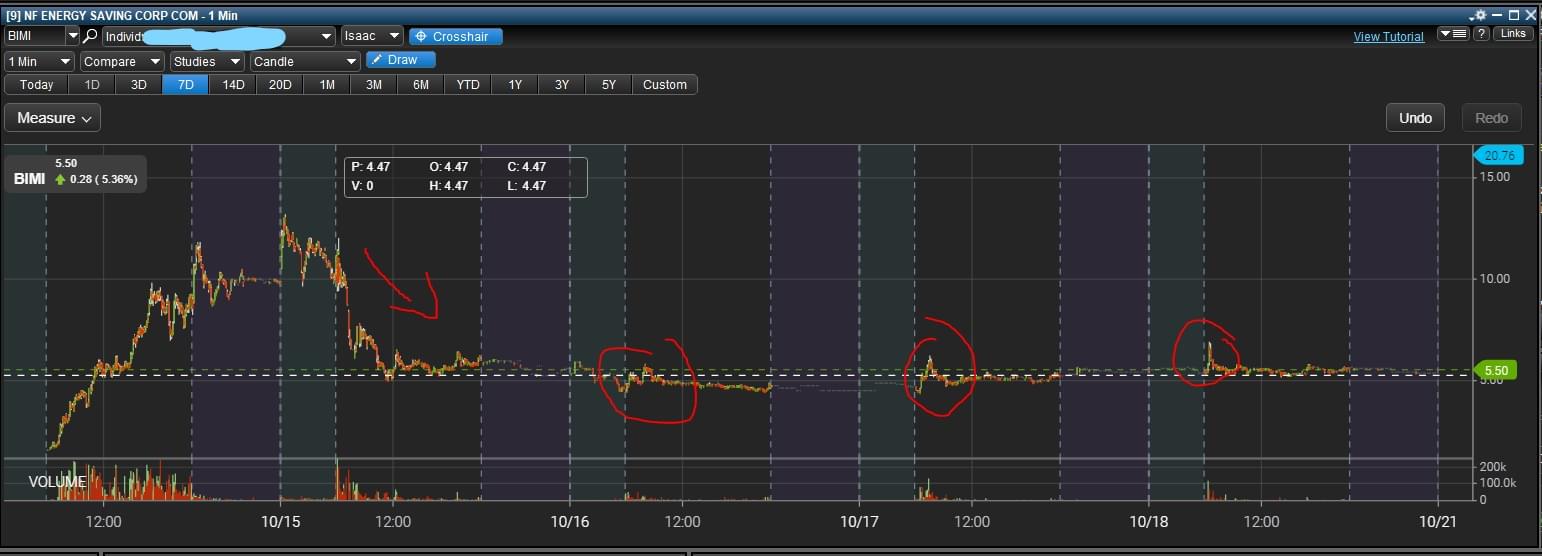Image resolution: width=1542 pixels, height=556 pixels.
Task: Click the 200k volume axis label
Action: (1494, 468)
